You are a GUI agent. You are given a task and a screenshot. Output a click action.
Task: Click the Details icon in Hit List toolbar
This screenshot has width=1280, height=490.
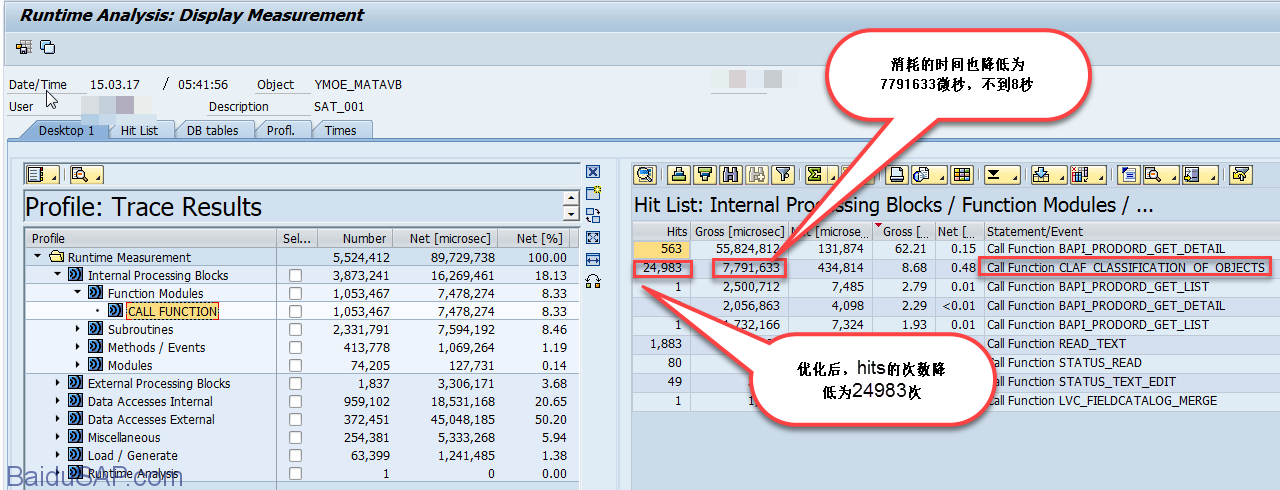click(x=645, y=175)
